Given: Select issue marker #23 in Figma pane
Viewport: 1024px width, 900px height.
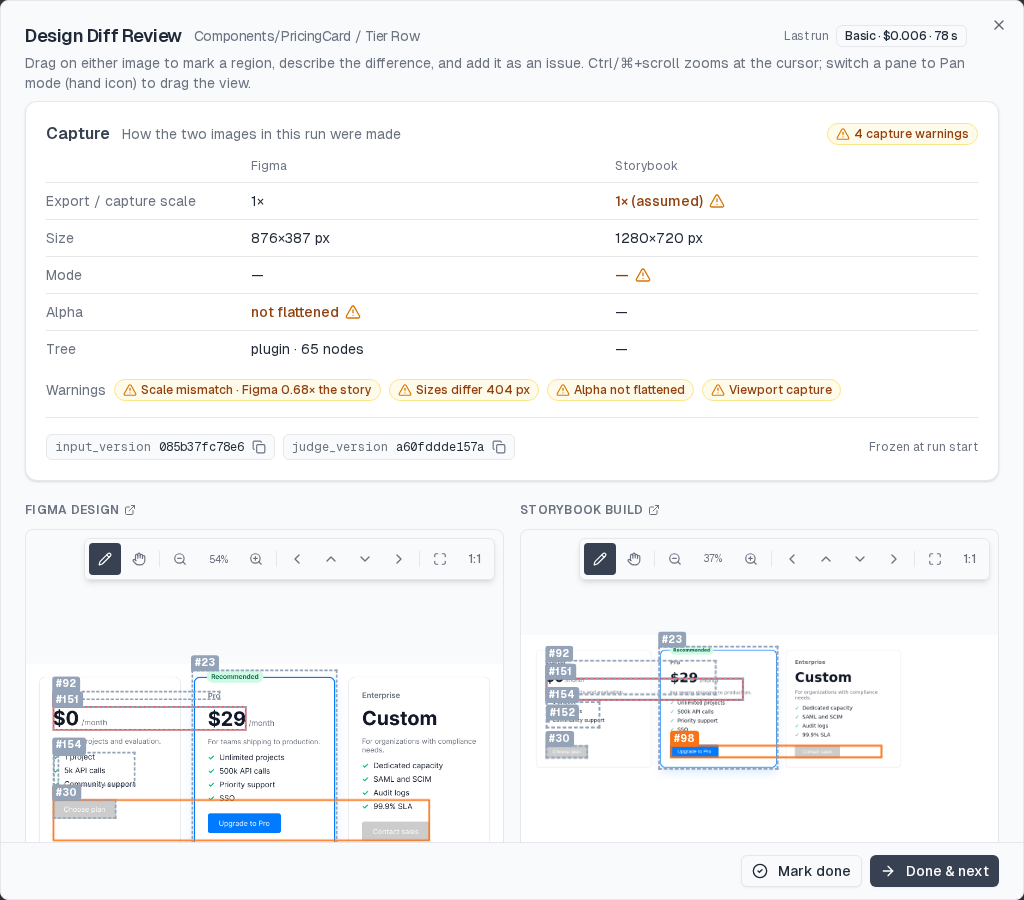Looking at the screenshot, I should click(205, 662).
